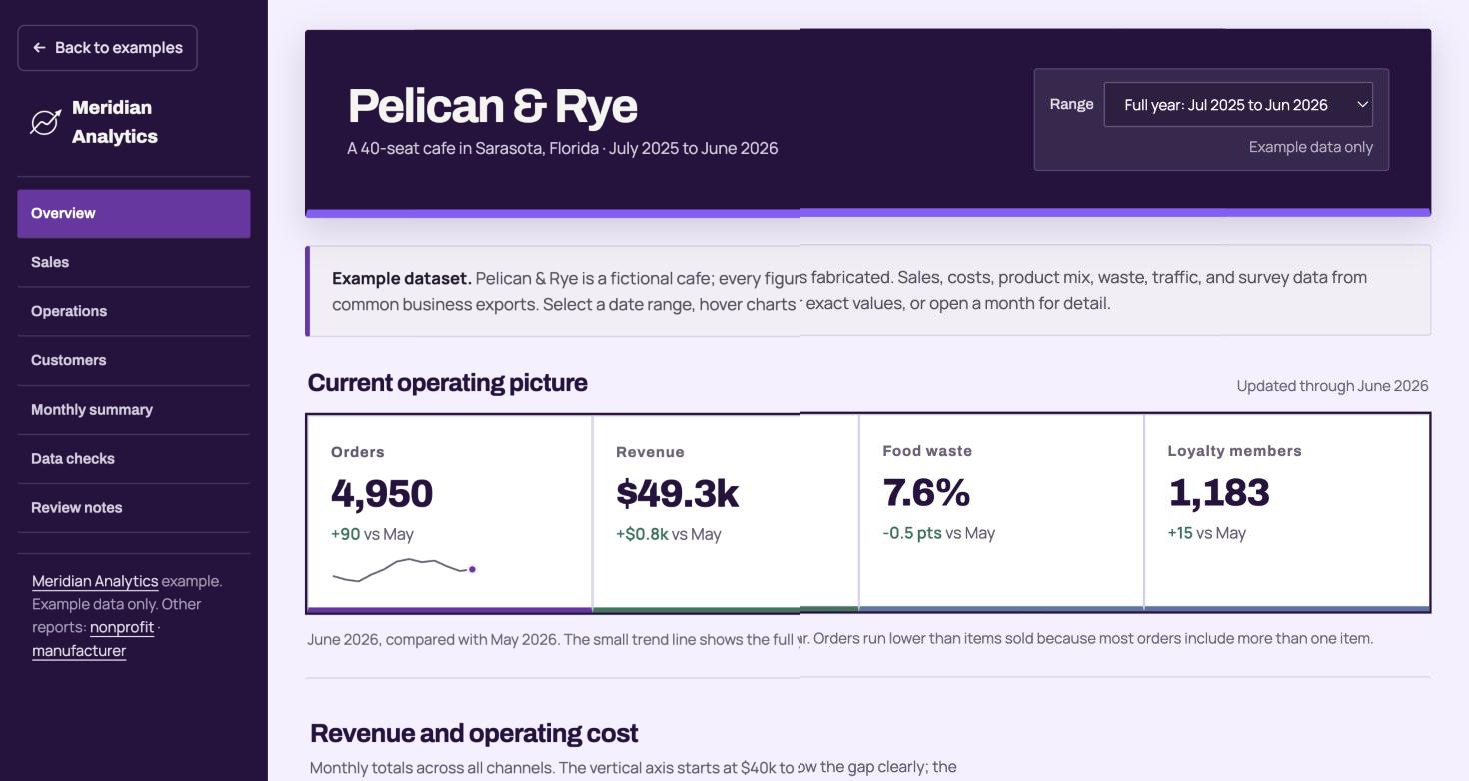Screen dimensions: 1469x781
Task: Click the Range label
Action: tap(1071, 104)
